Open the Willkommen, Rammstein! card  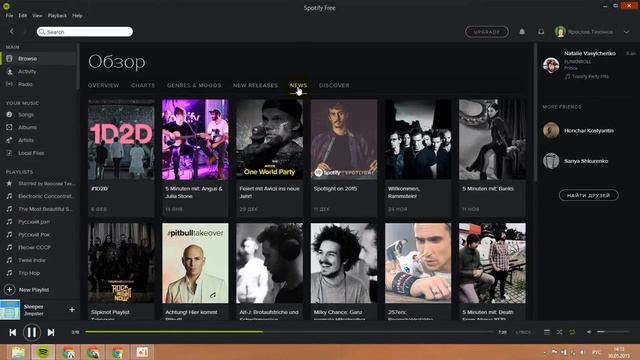coord(418,158)
